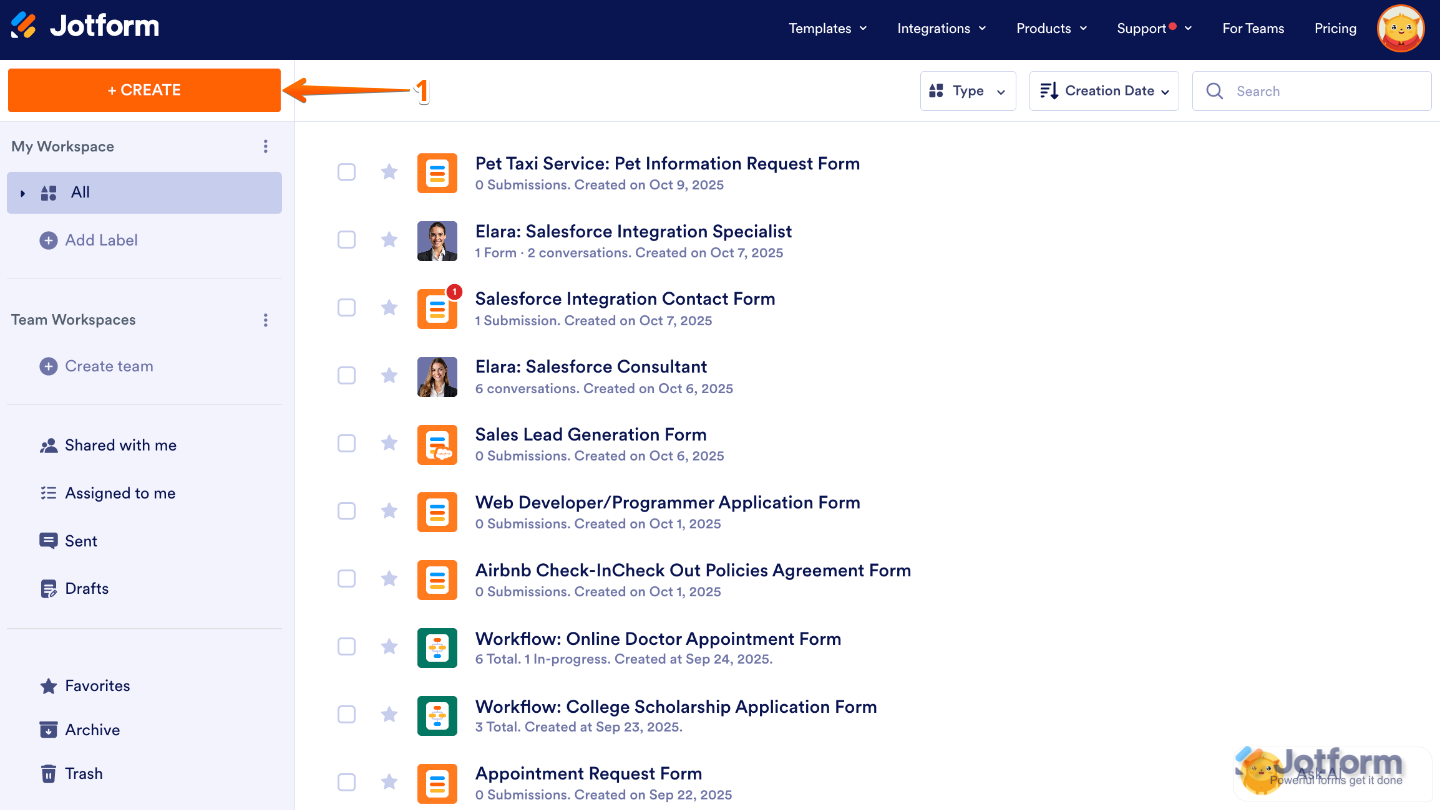The image size is (1440, 810).
Task: Check Elara: Salesforce Consultant row
Action: (347, 375)
